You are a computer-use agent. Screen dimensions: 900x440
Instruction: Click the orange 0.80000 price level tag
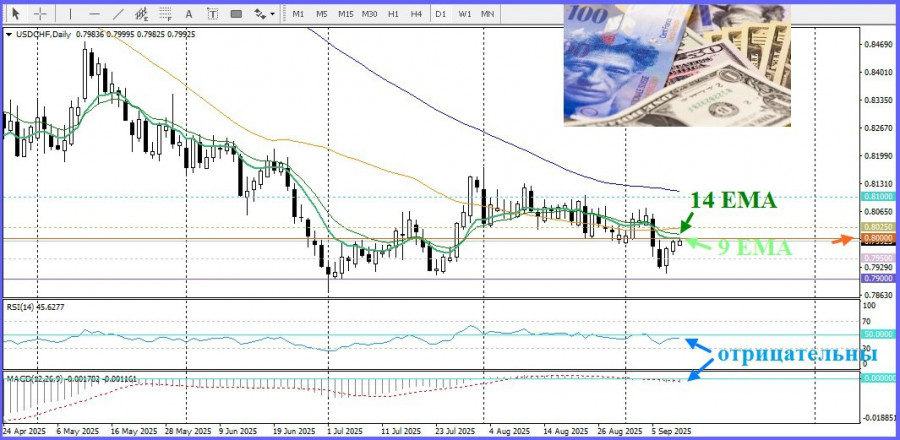[877, 240]
